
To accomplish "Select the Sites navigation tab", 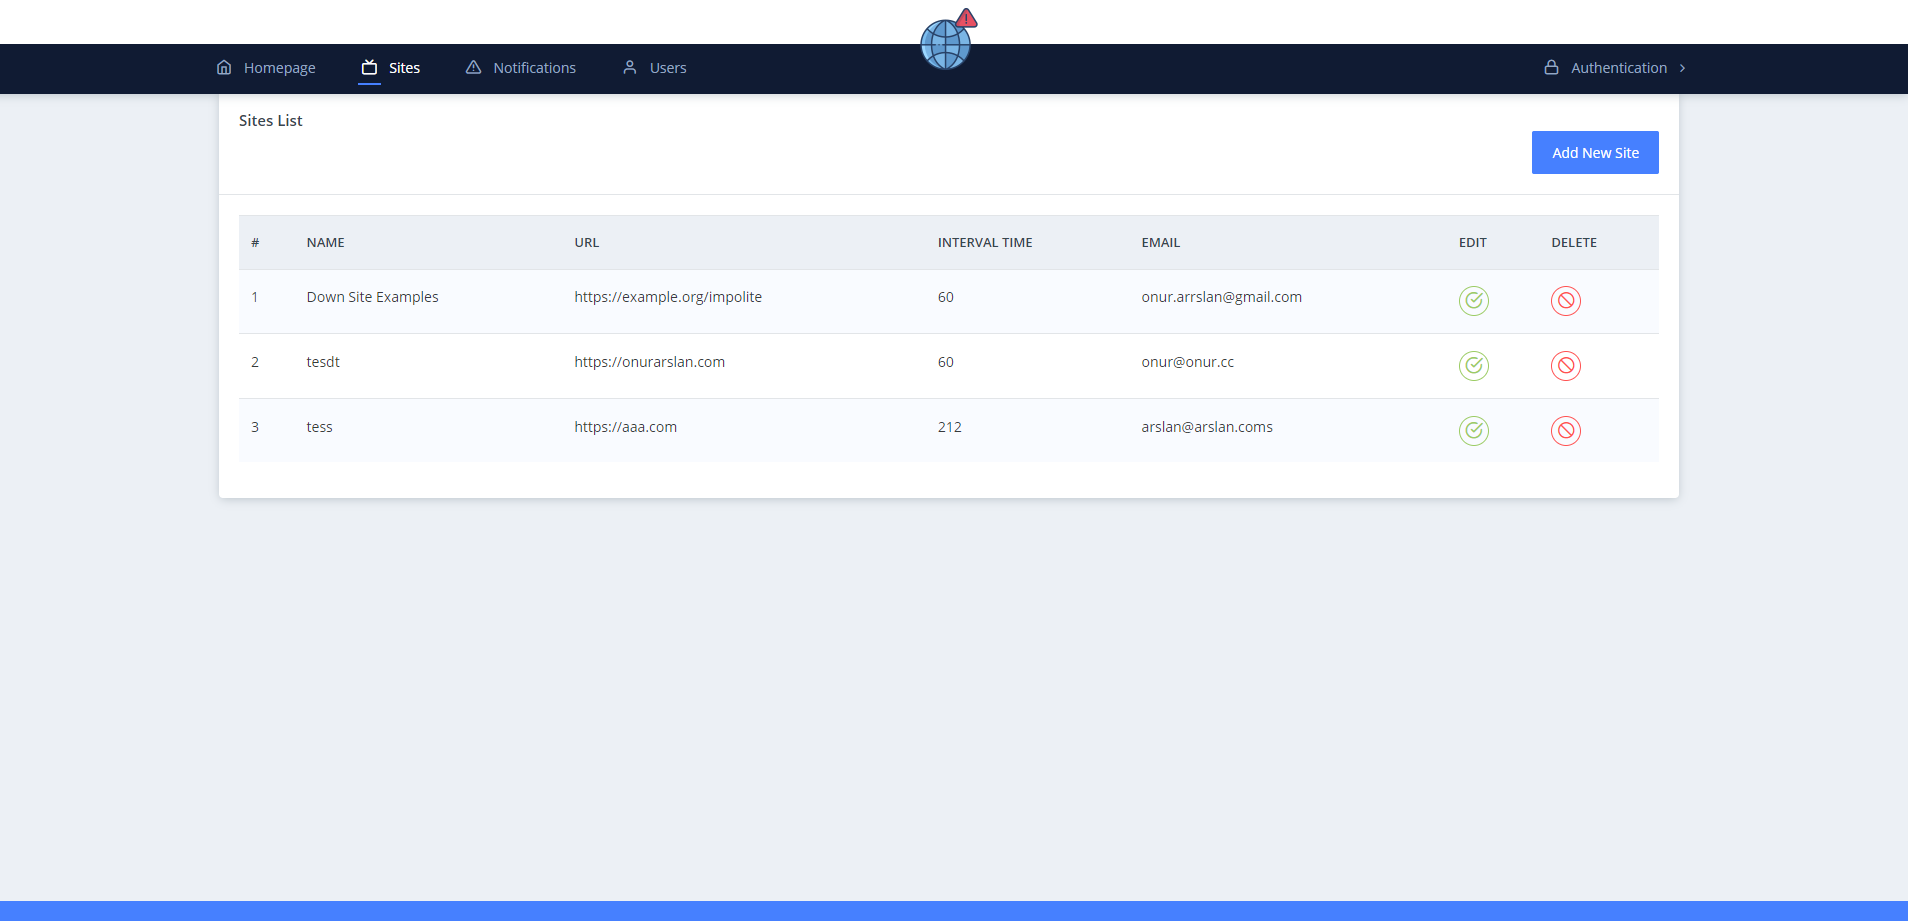I will [x=404, y=67].
